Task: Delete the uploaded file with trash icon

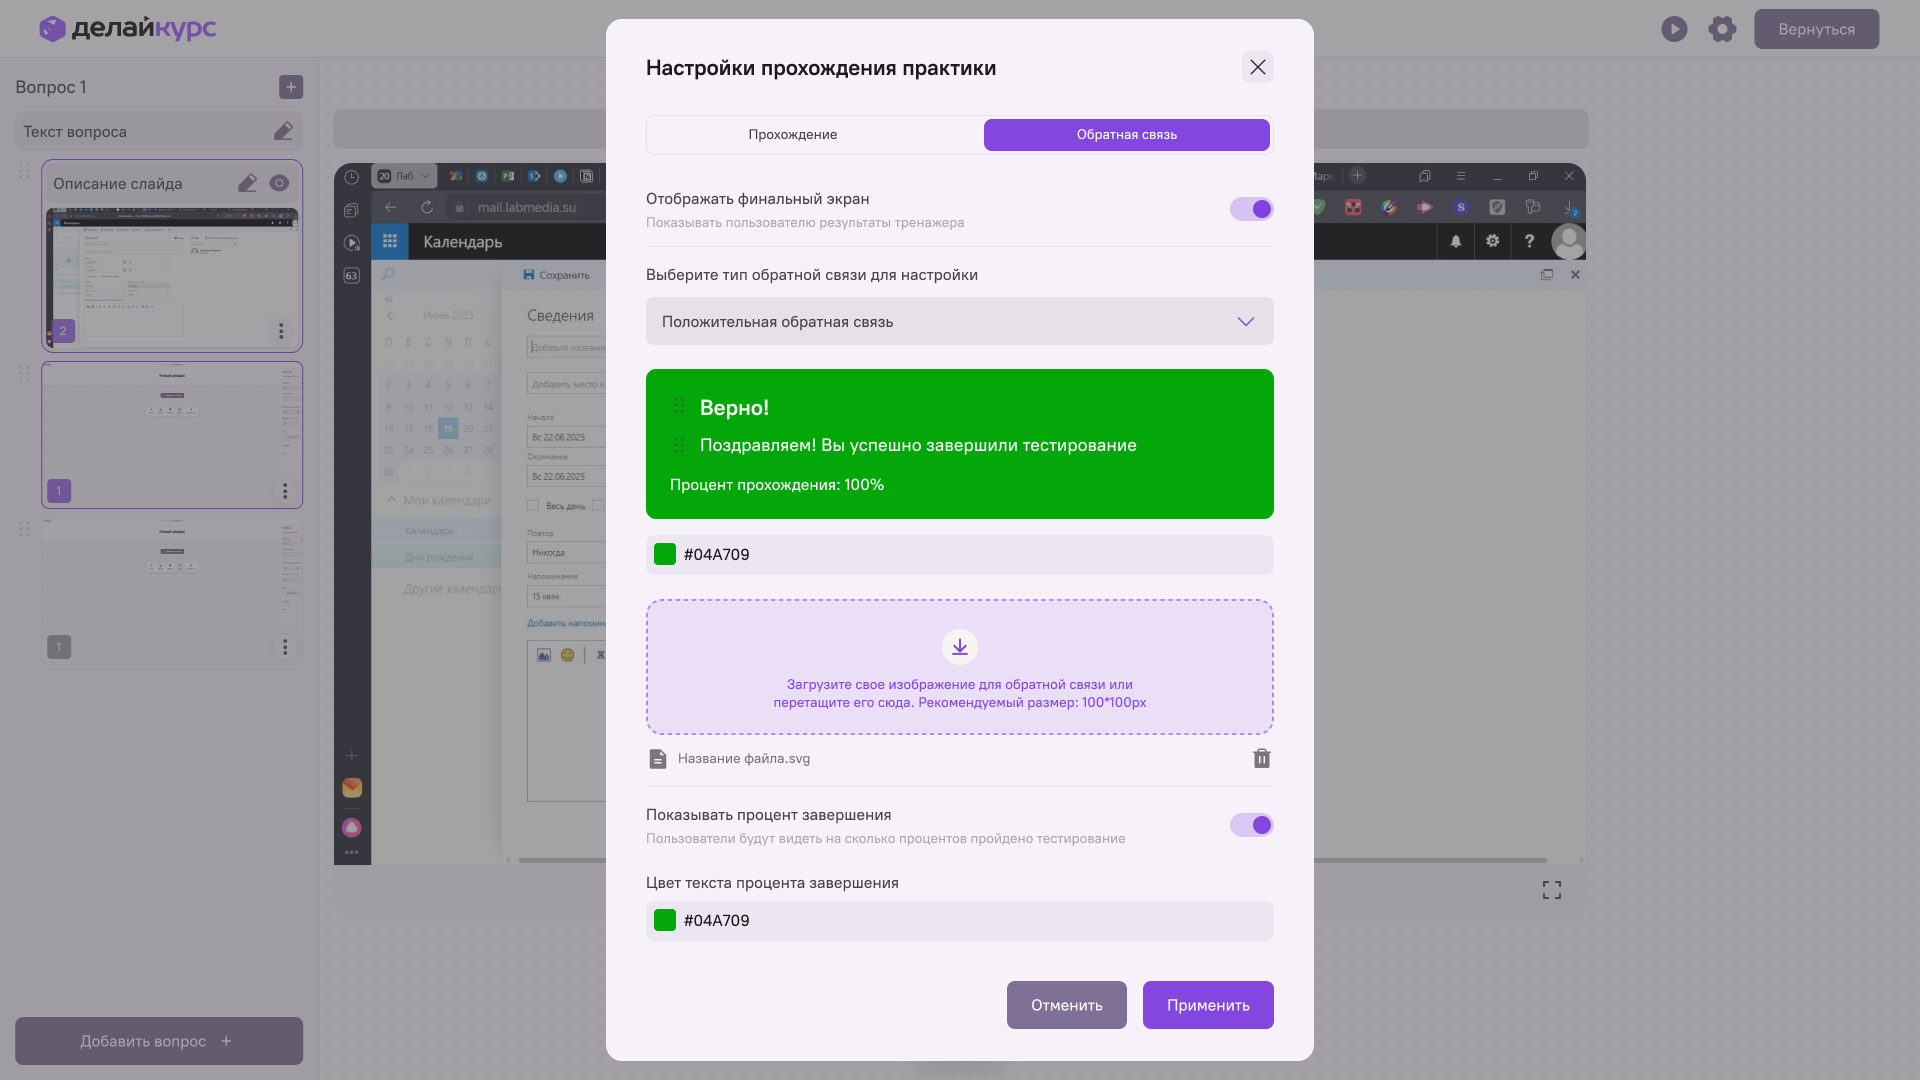Action: point(1261,759)
